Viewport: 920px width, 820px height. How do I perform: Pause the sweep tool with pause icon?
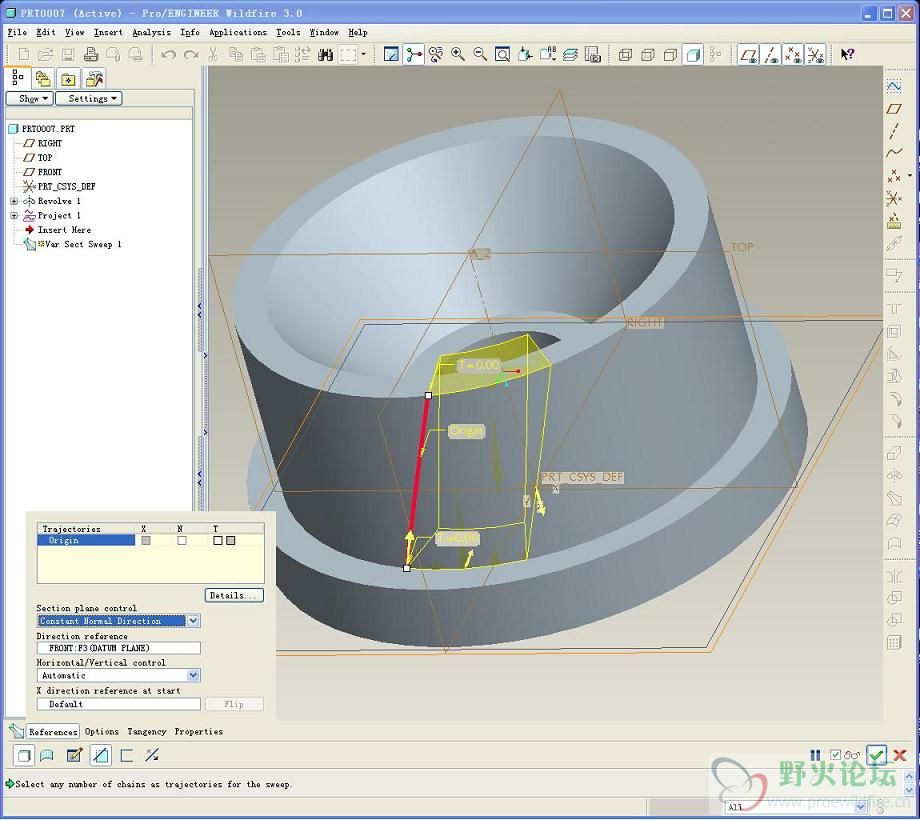(x=816, y=755)
